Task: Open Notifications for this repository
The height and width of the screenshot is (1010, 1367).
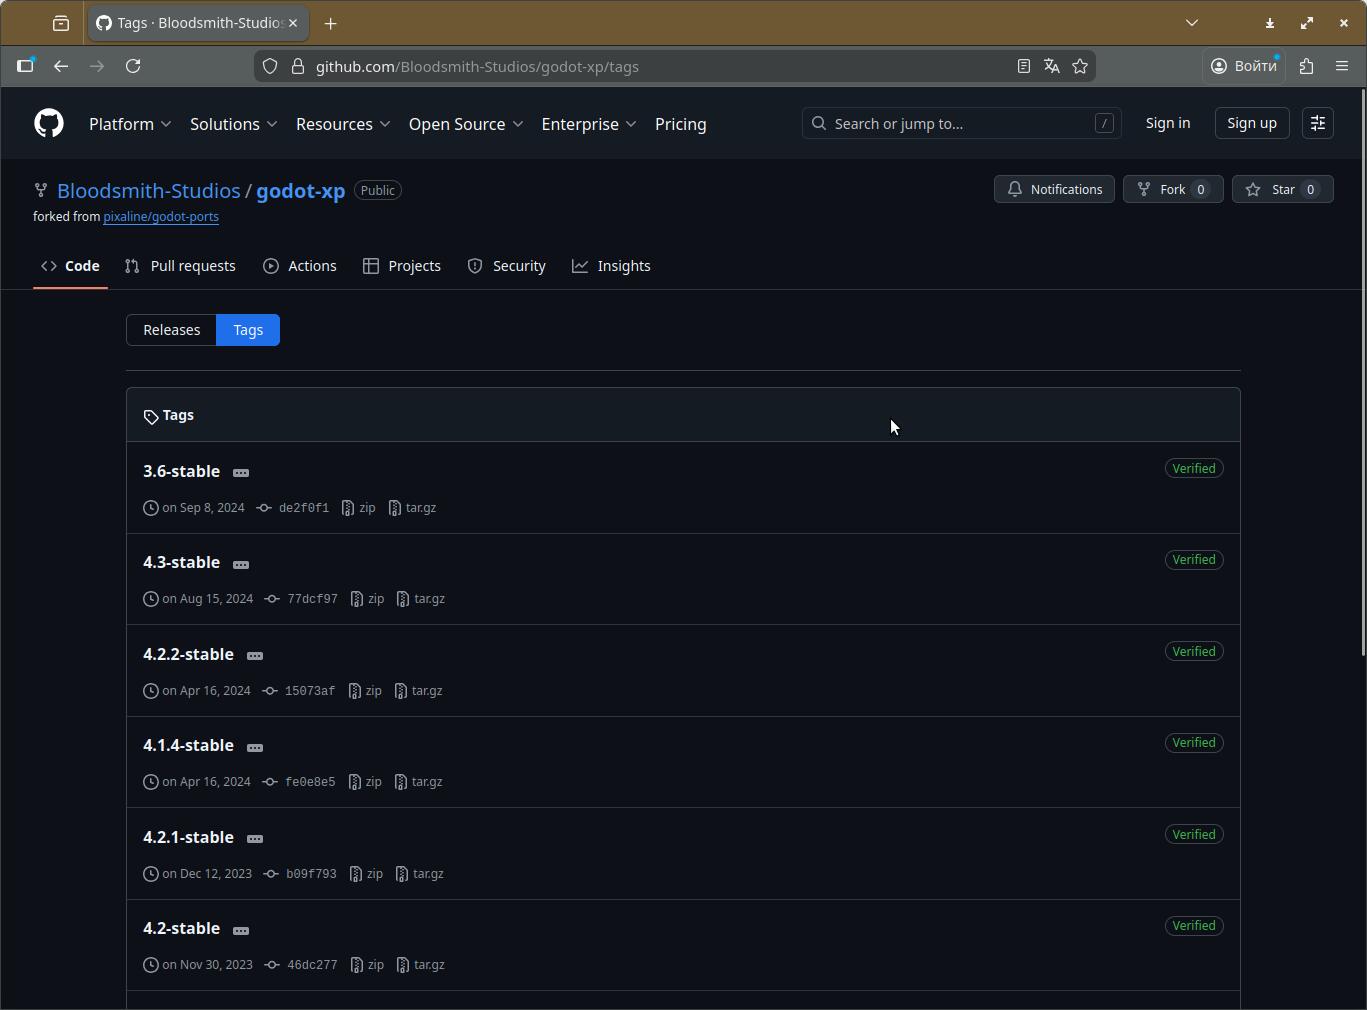Action: click(x=1054, y=189)
